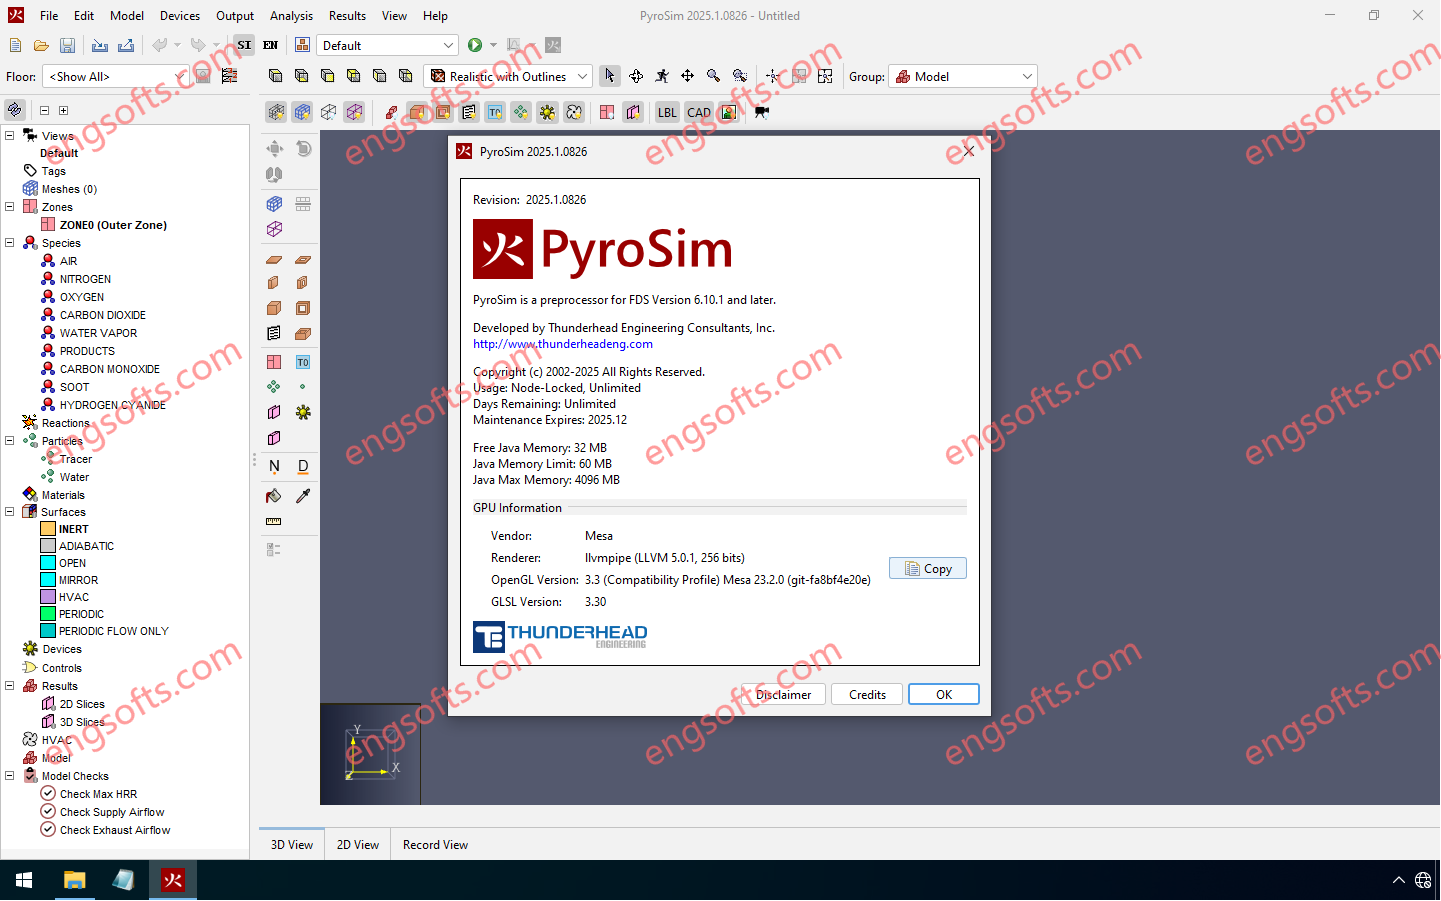This screenshot has height=901, width=1441.
Task: Select the ruler measure tool
Action: pos(274,522)
